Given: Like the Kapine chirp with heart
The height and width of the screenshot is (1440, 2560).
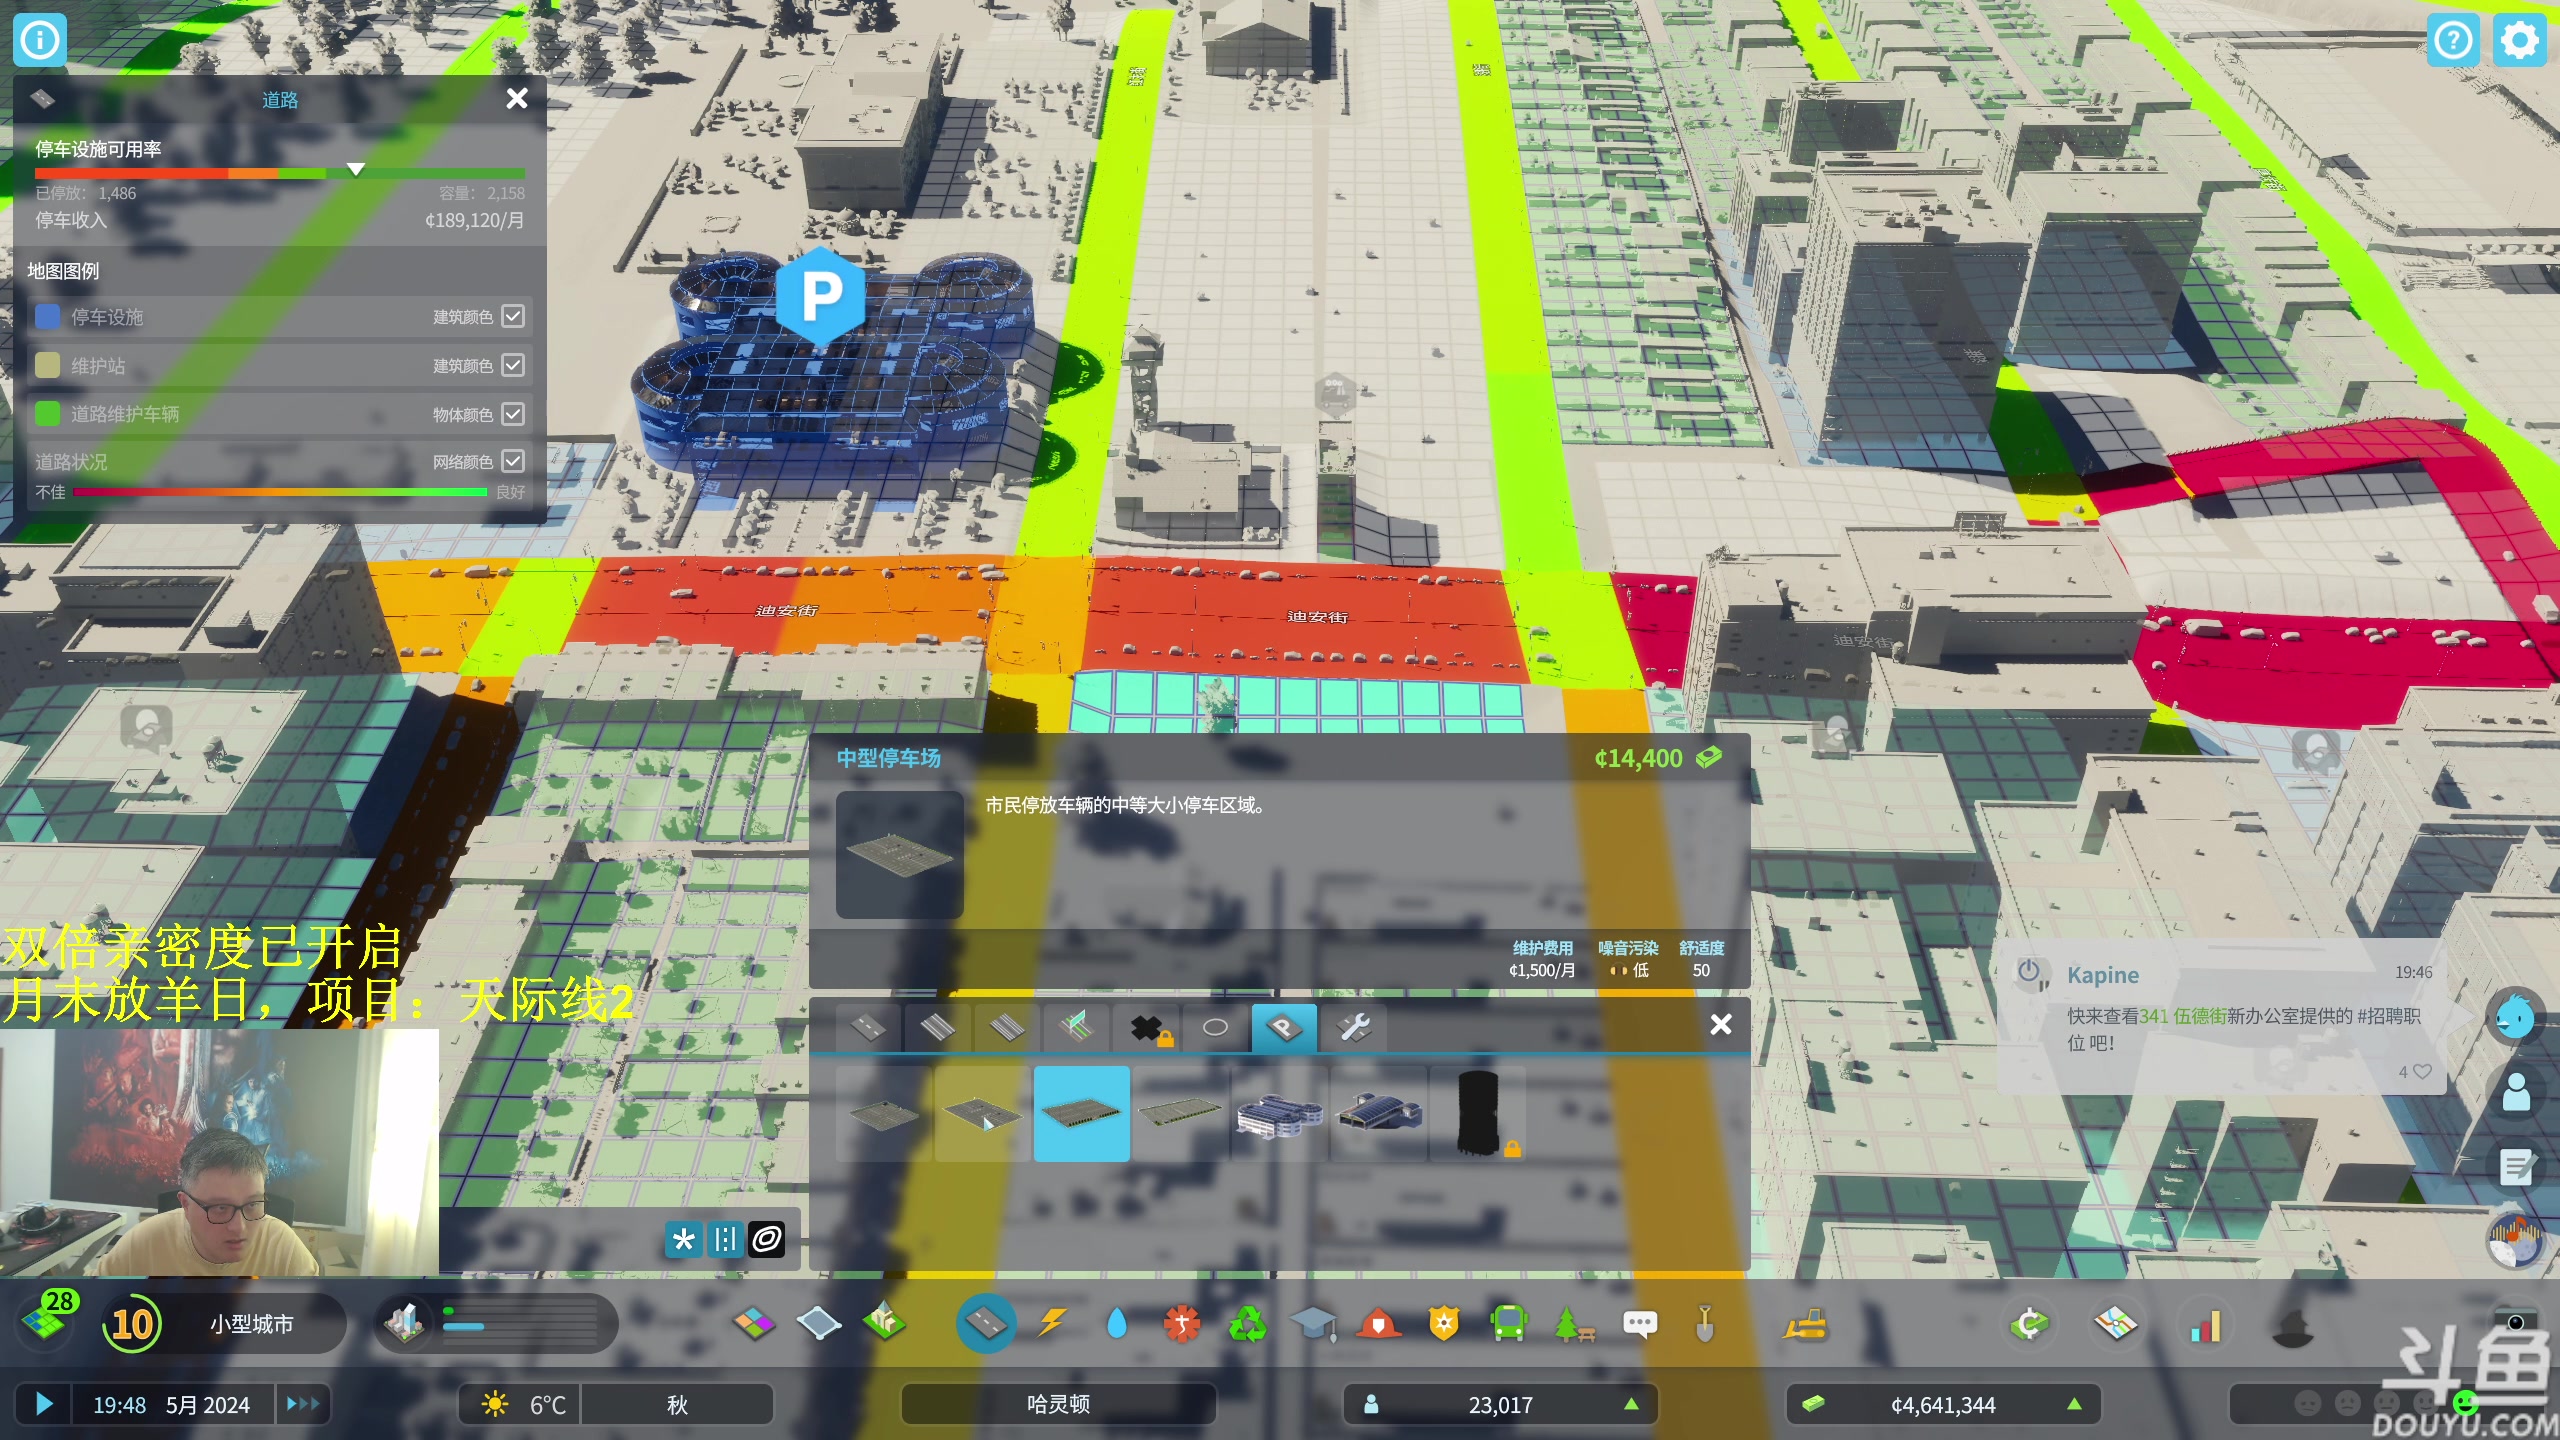Looking at the screenshot, I should click(2422, 1071).
